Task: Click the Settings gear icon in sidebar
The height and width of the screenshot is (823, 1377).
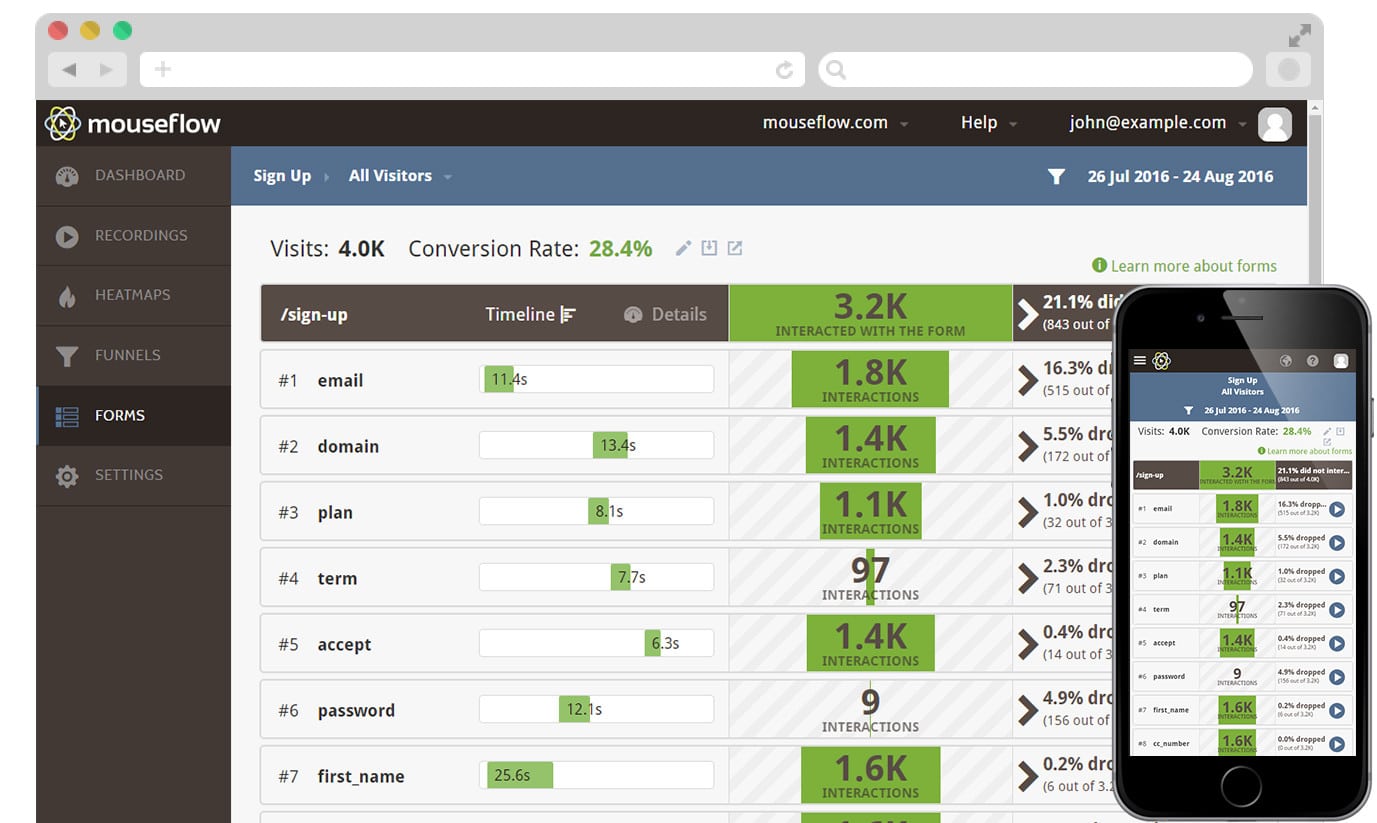Action: [x=67, y=476]
